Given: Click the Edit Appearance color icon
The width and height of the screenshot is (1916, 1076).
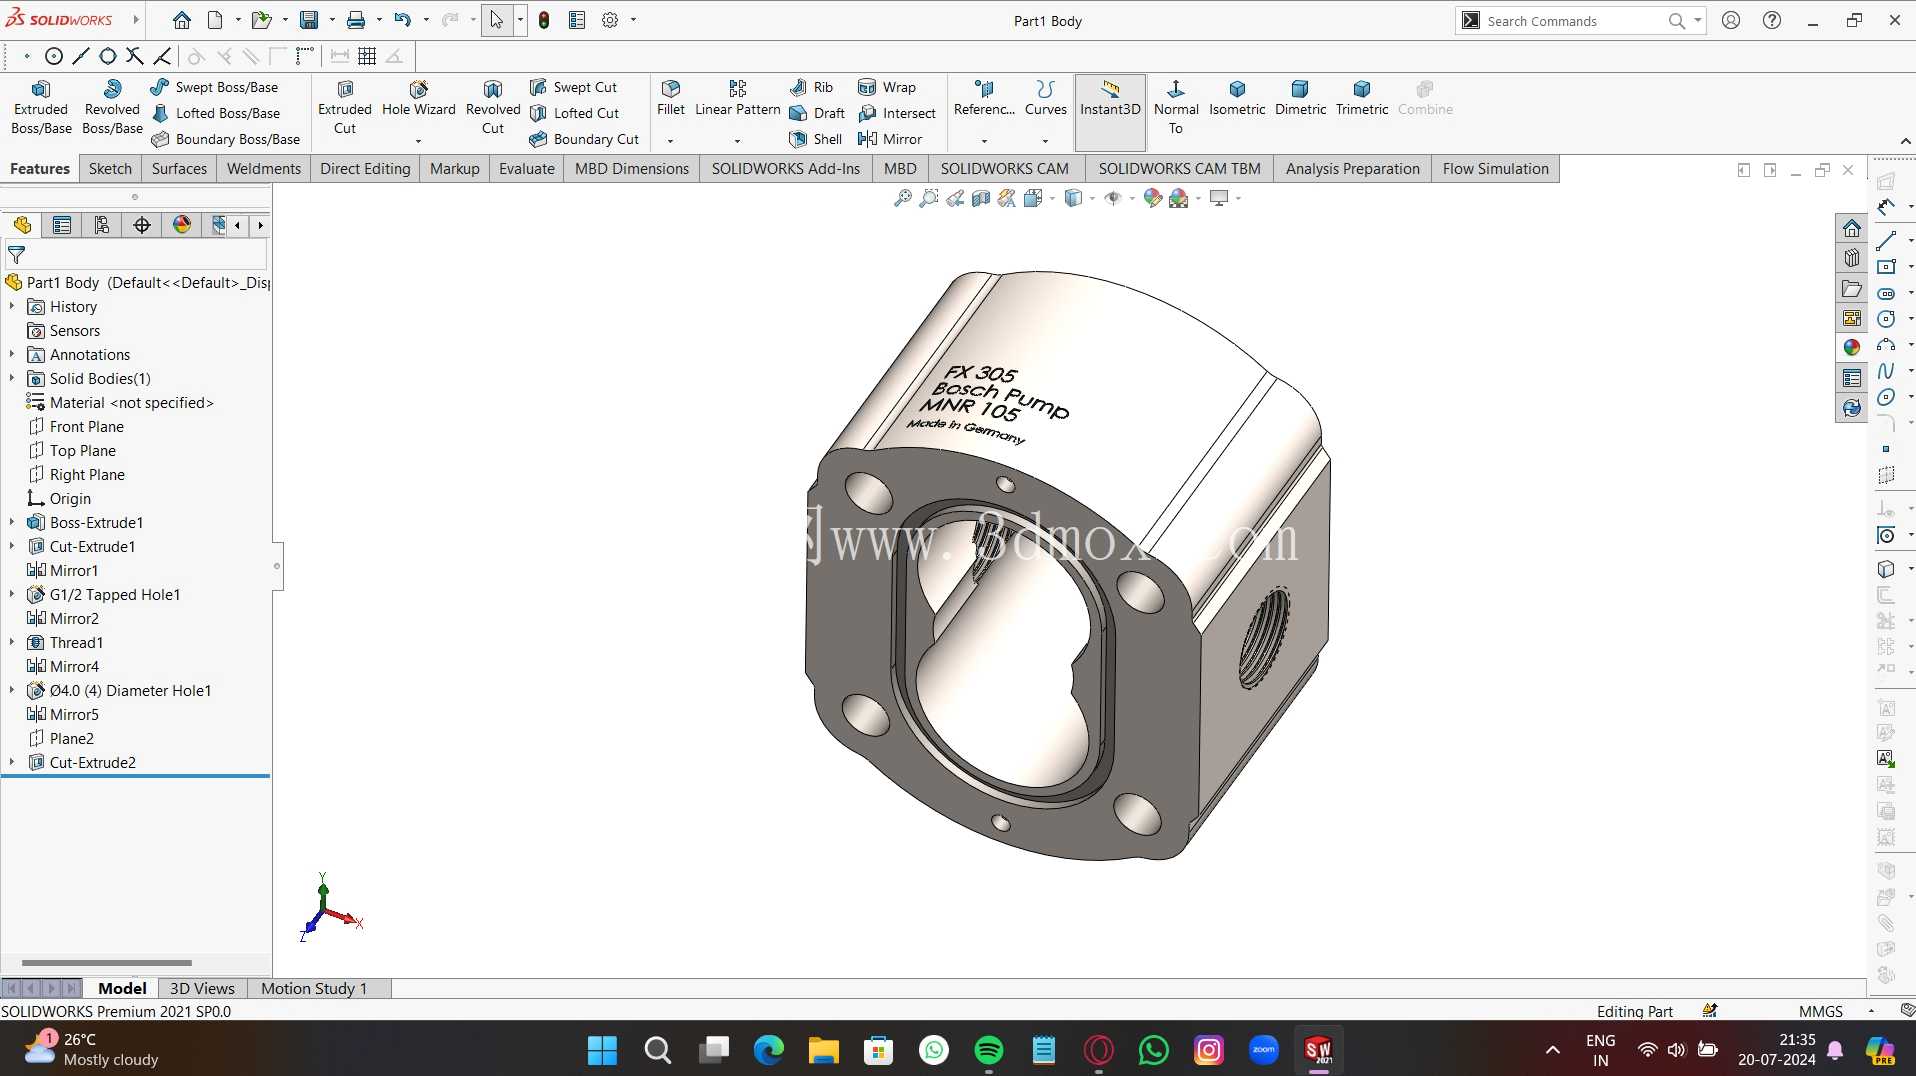Looking at the screenshot, I should pyautogui.click(x=1152, y=198).
